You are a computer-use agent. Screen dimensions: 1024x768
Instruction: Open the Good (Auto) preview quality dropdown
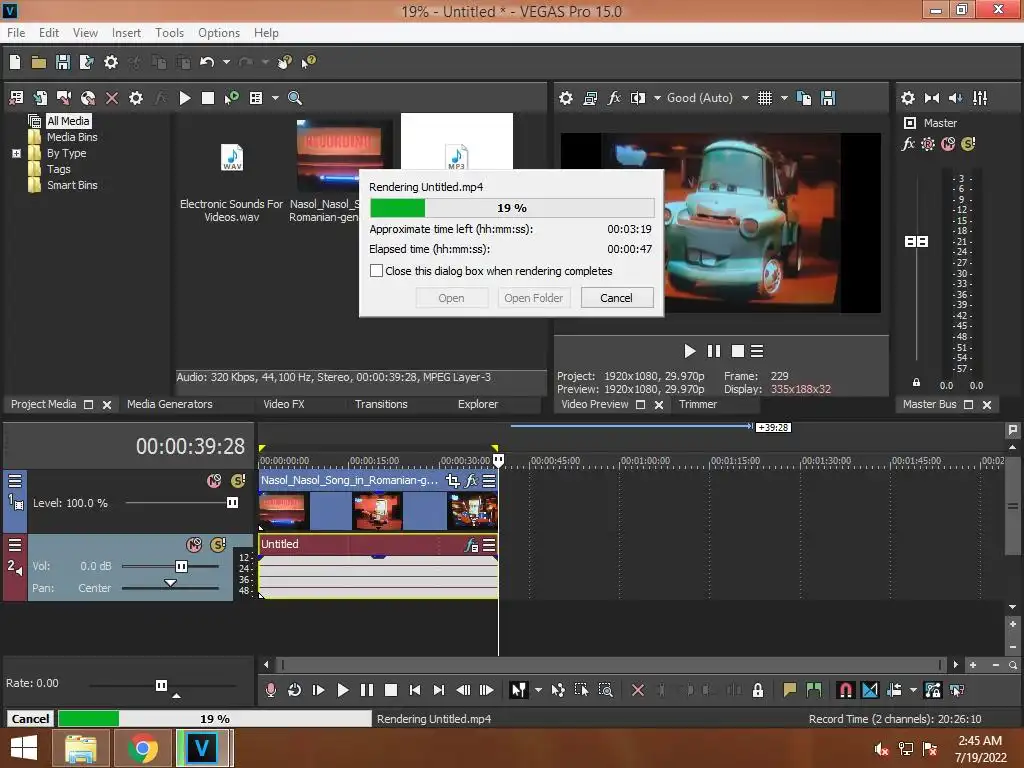pos(745,98)
